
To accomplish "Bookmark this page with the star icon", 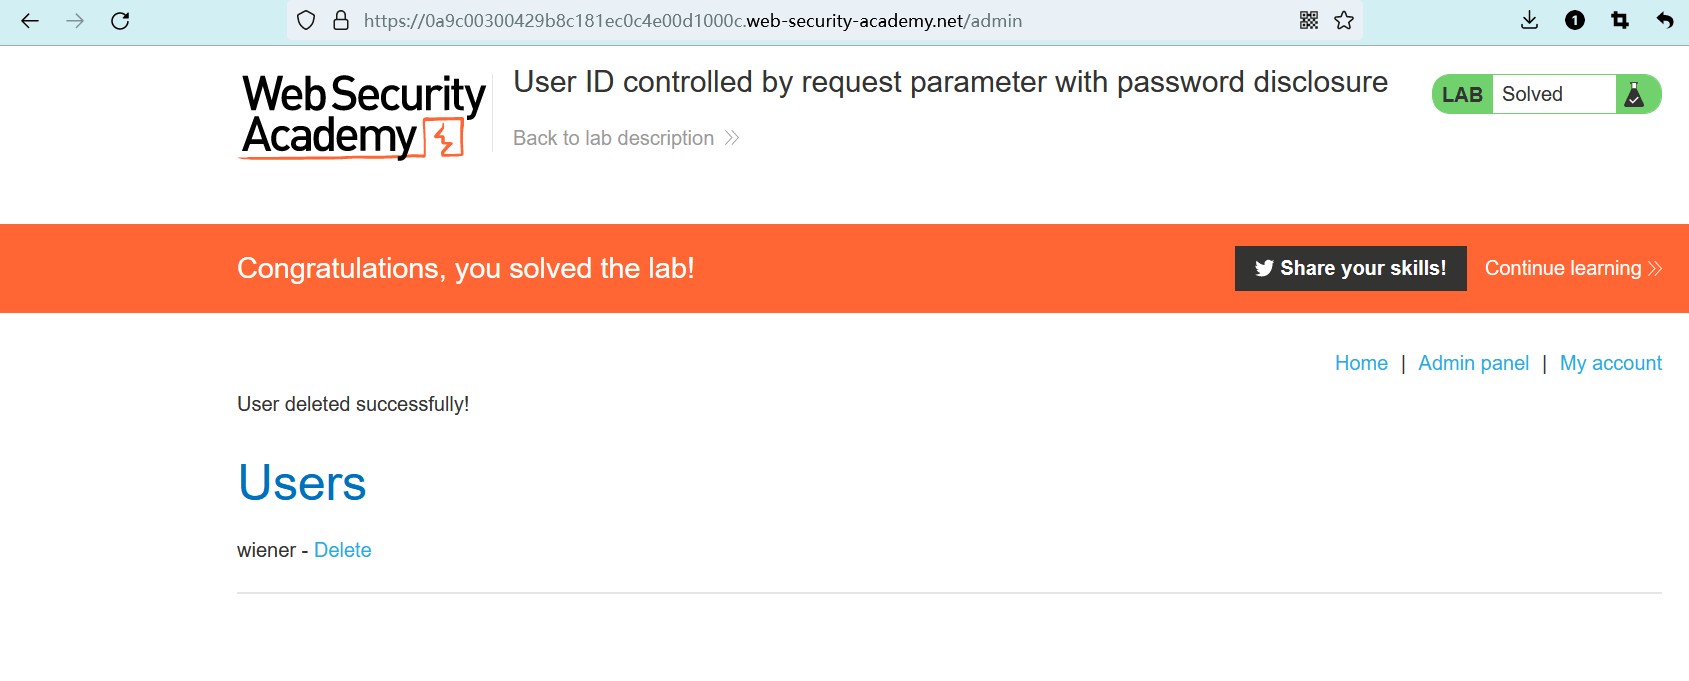I will tap(1344, 20).
